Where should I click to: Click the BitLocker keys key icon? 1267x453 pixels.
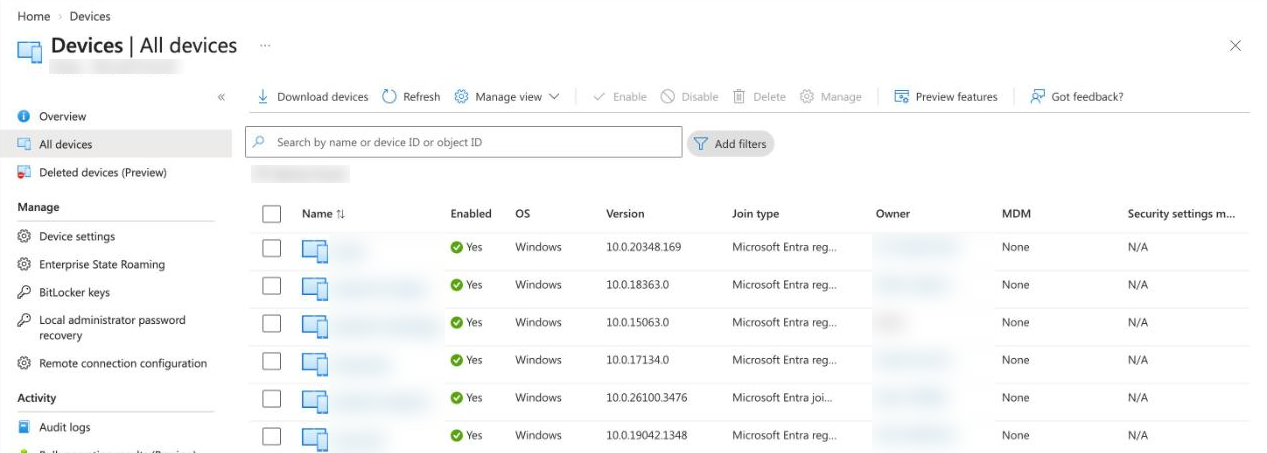(x=24, y=293)
